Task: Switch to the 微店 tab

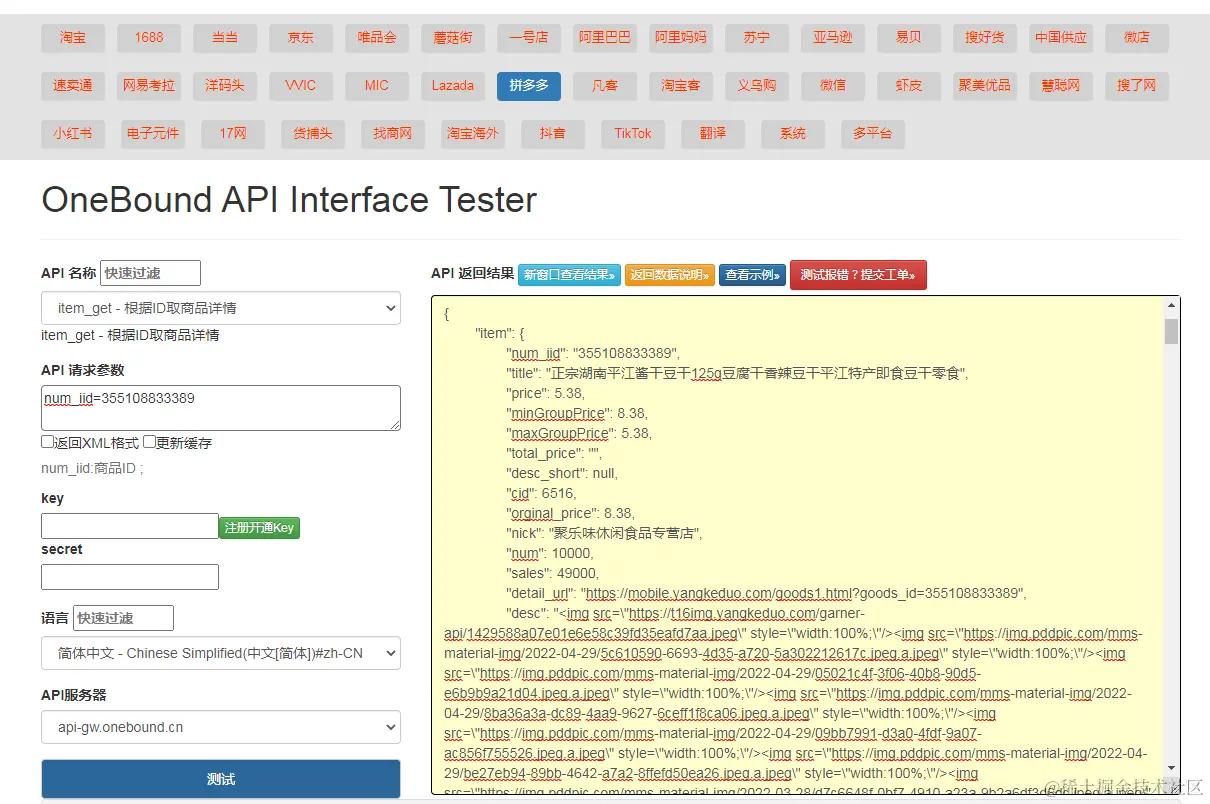Action: (1137, 38)
